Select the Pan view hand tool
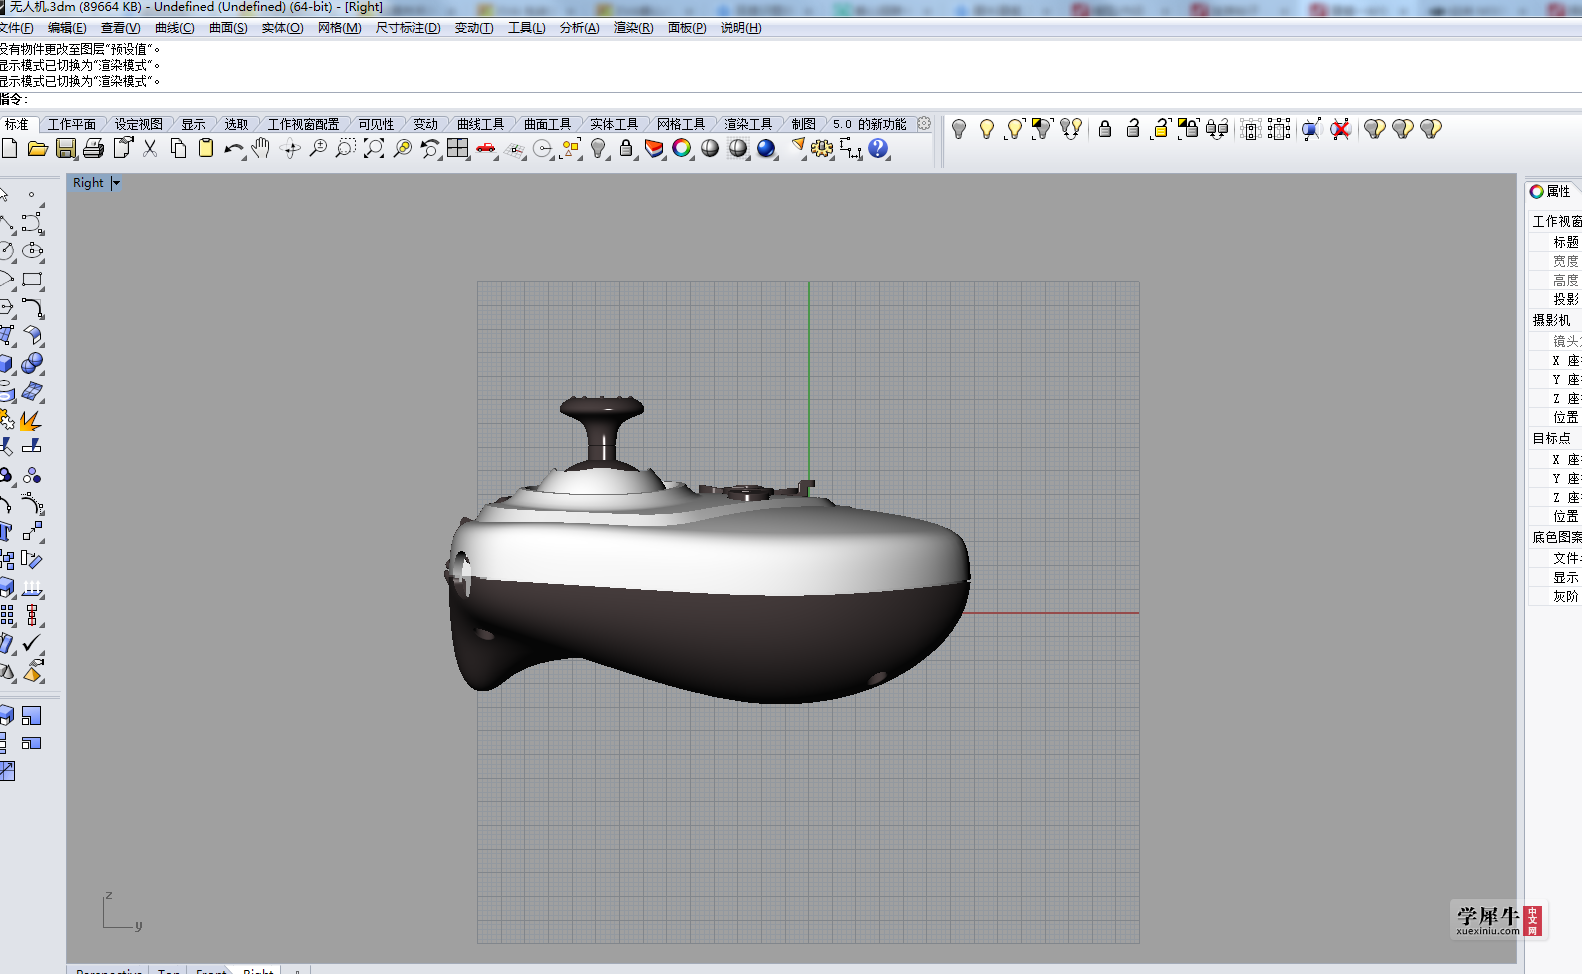The width and height of the screenshot is (1582, 974). coord(261,149)
